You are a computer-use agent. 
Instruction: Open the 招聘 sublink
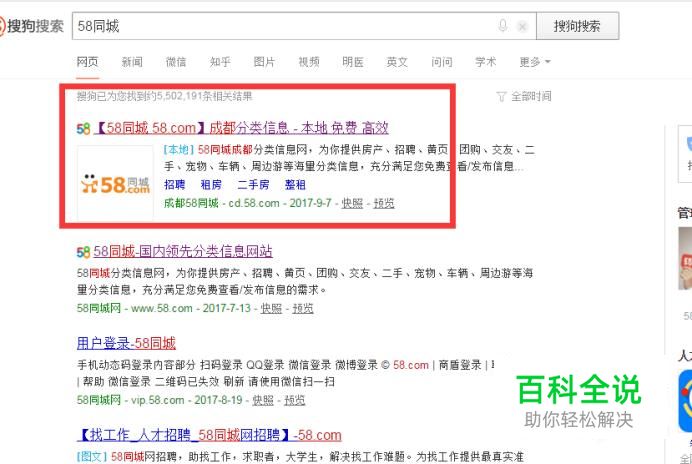pos(175,185)
